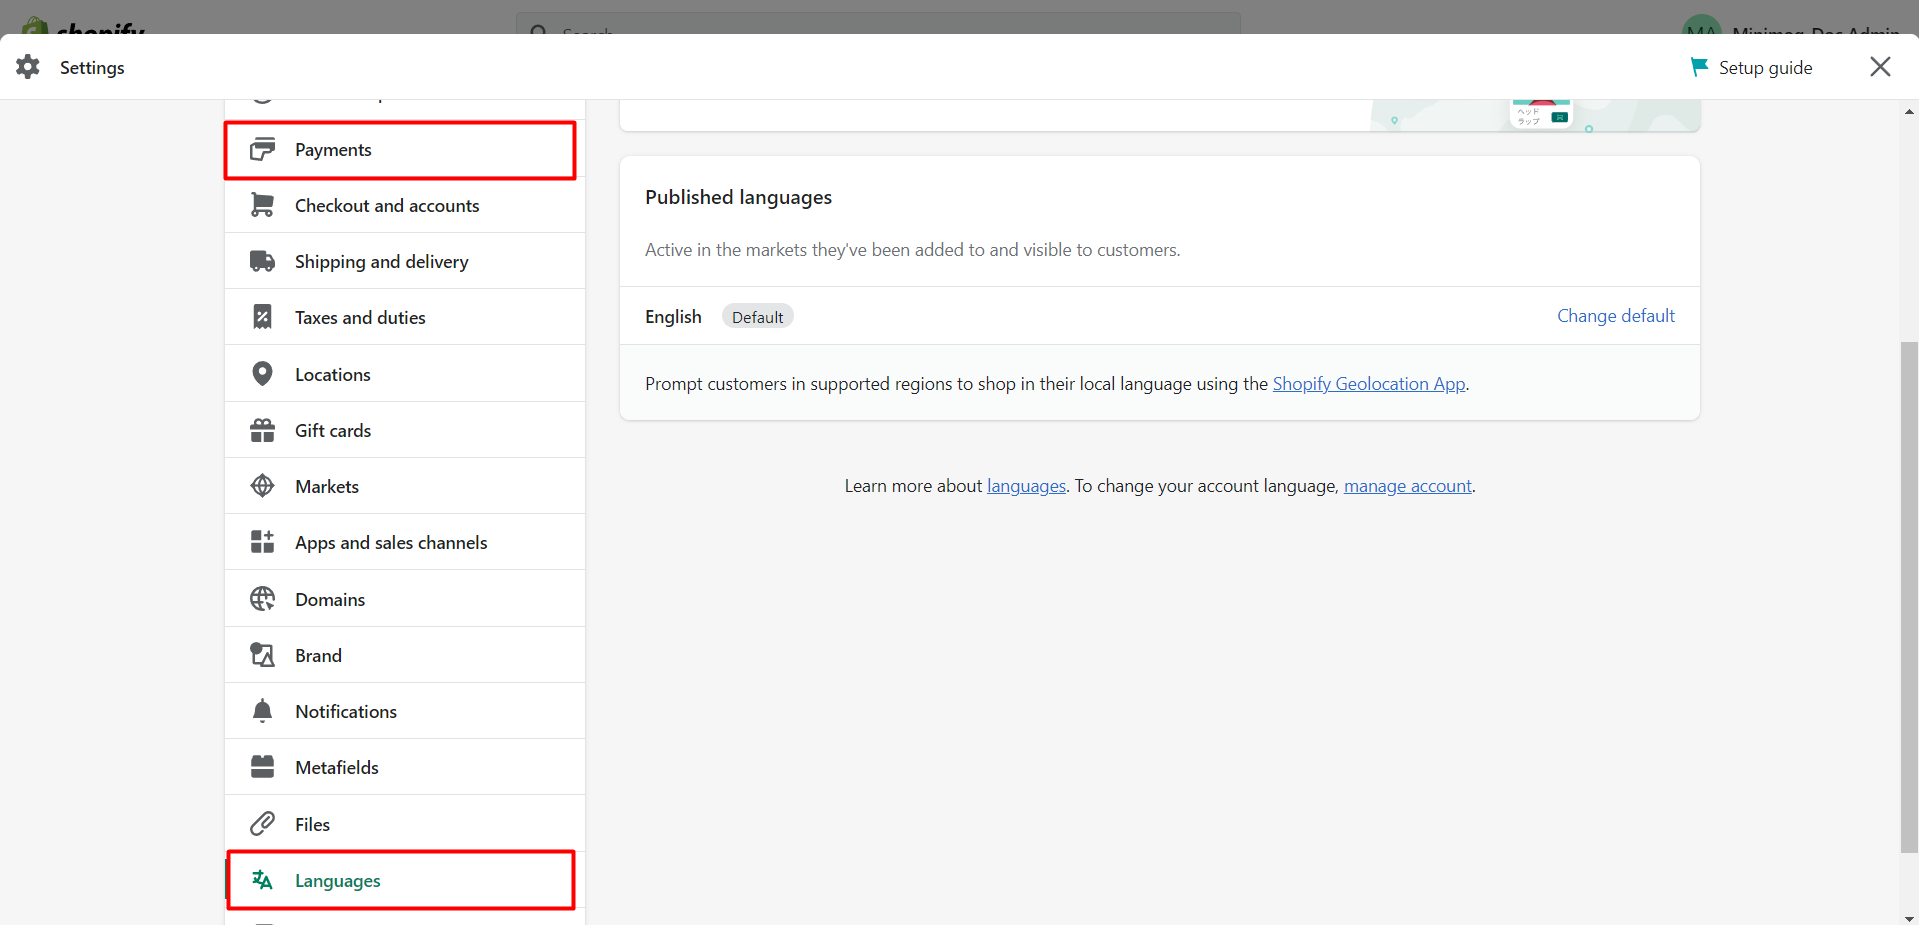This screenshot has width=1919, height=925.
Task: Click map illustration thumbnail
Action: (1535, 115)
